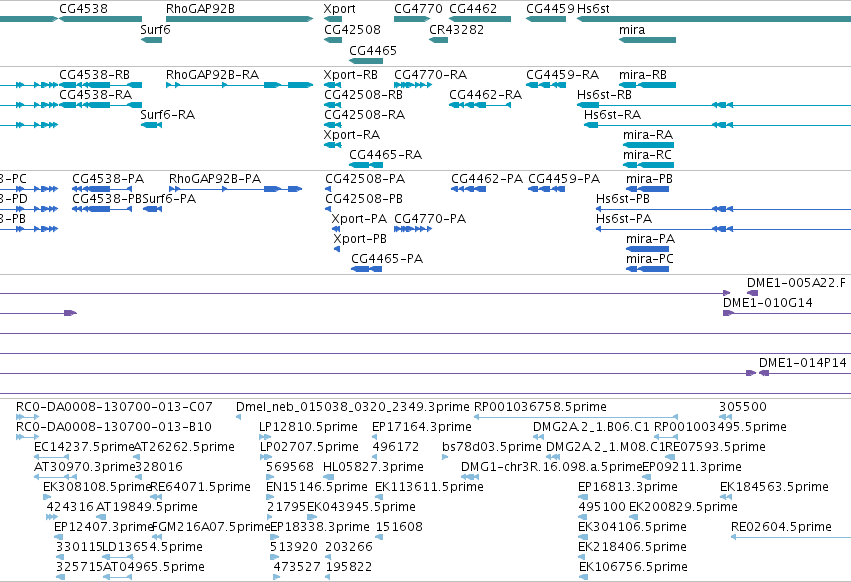The image size is (851, 582).
Task: Click EST RE02604.5prime
Action: [x=782, y=527]
